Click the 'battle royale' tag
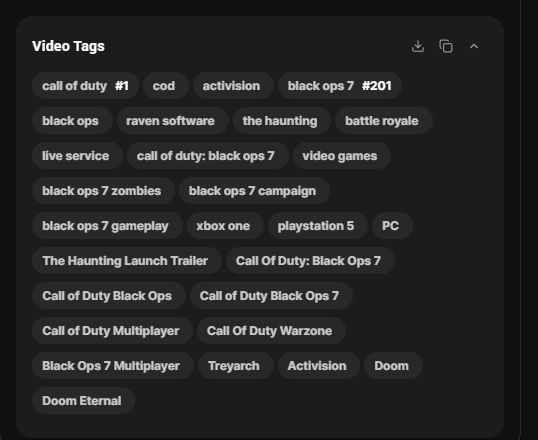 pos(384,121)
